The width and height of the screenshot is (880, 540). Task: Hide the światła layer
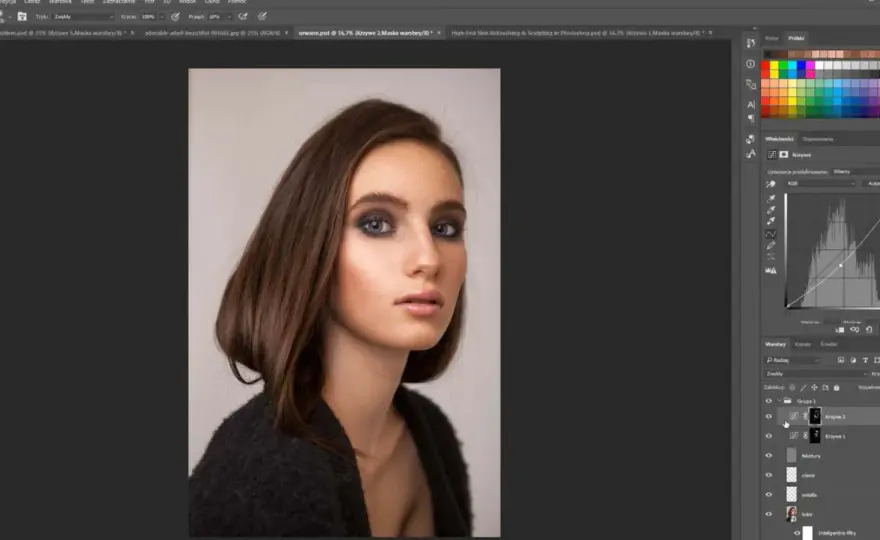[769, 495]
